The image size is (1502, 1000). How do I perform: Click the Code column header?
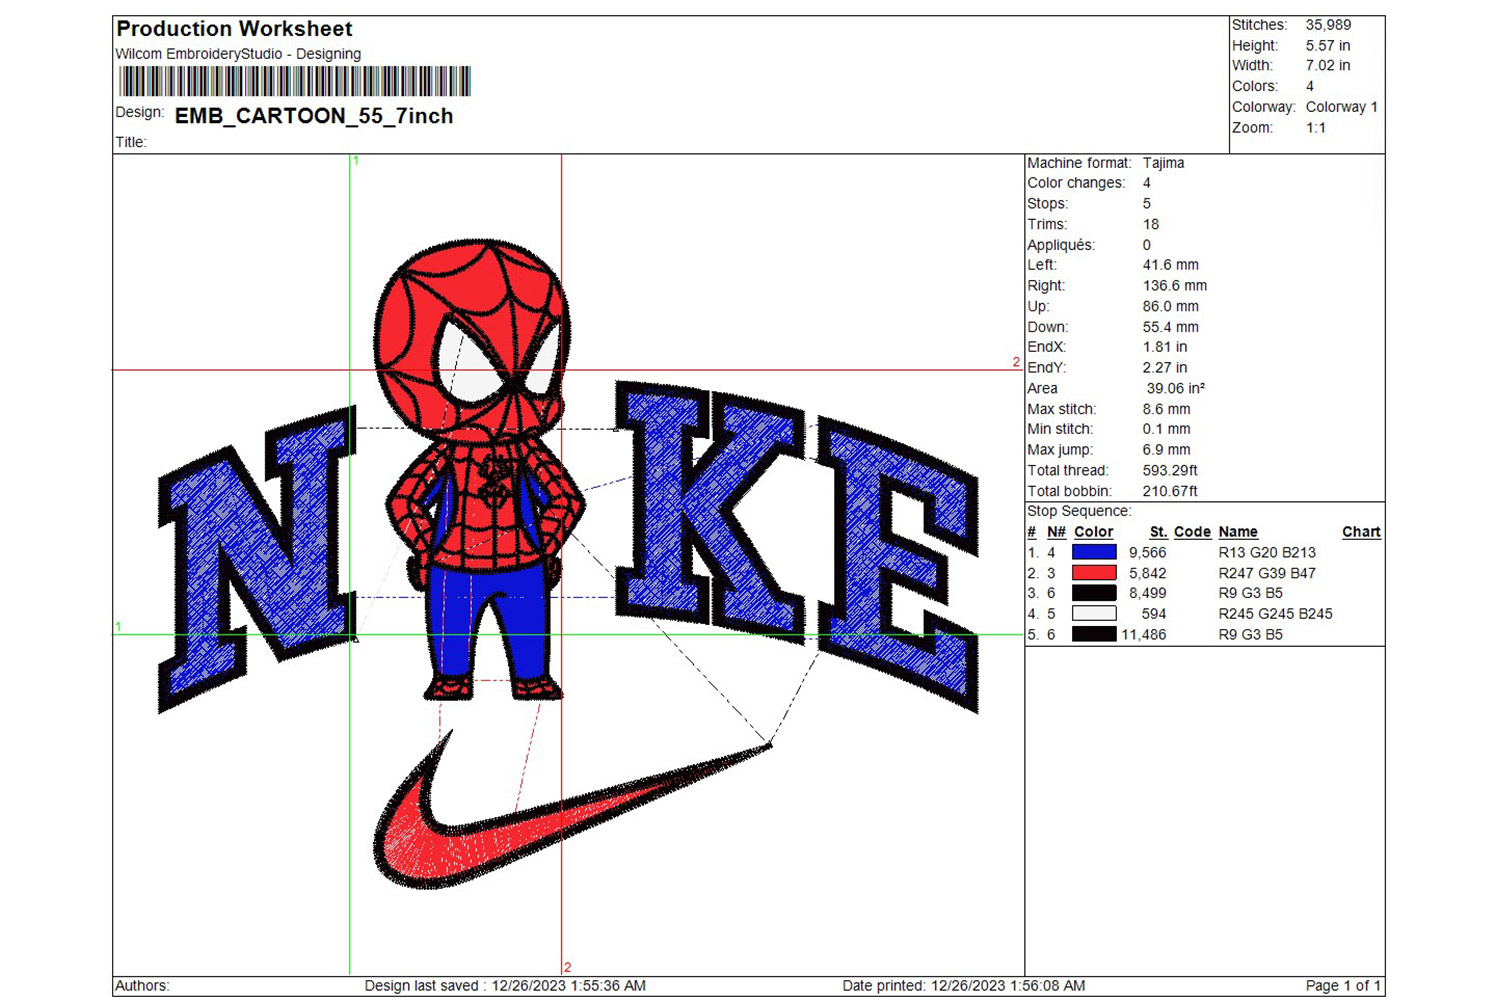(x=1192, y=532)
